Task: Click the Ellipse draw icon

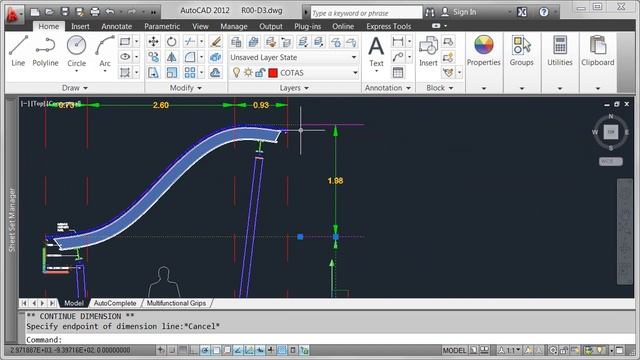Action: coord(125,57)
